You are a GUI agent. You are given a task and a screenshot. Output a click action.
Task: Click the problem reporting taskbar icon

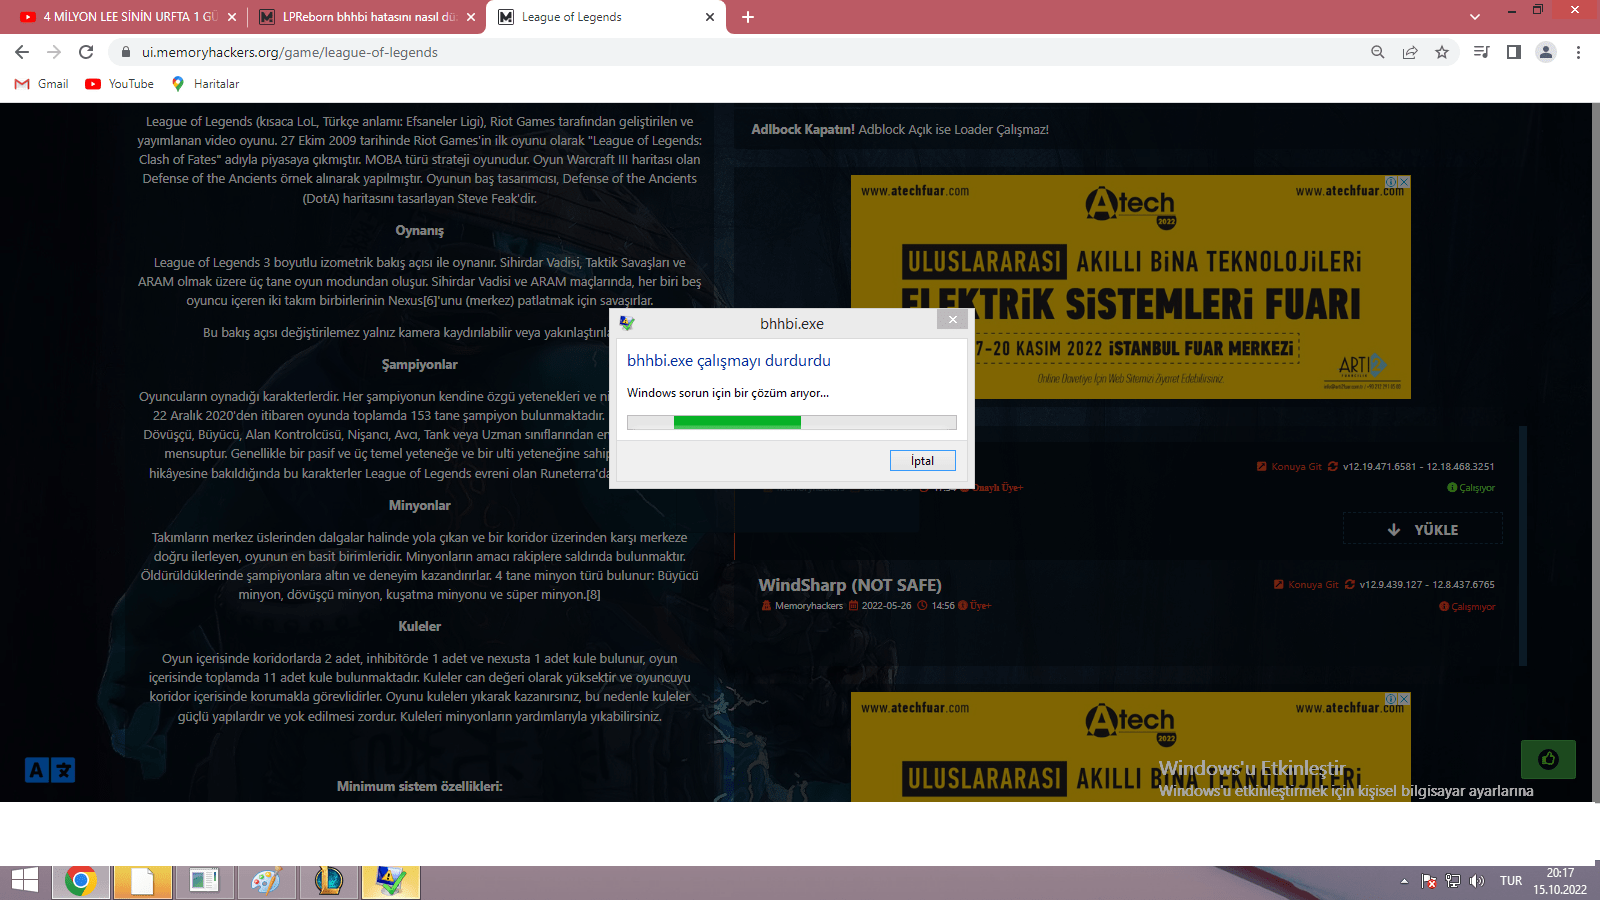point(390,881)
